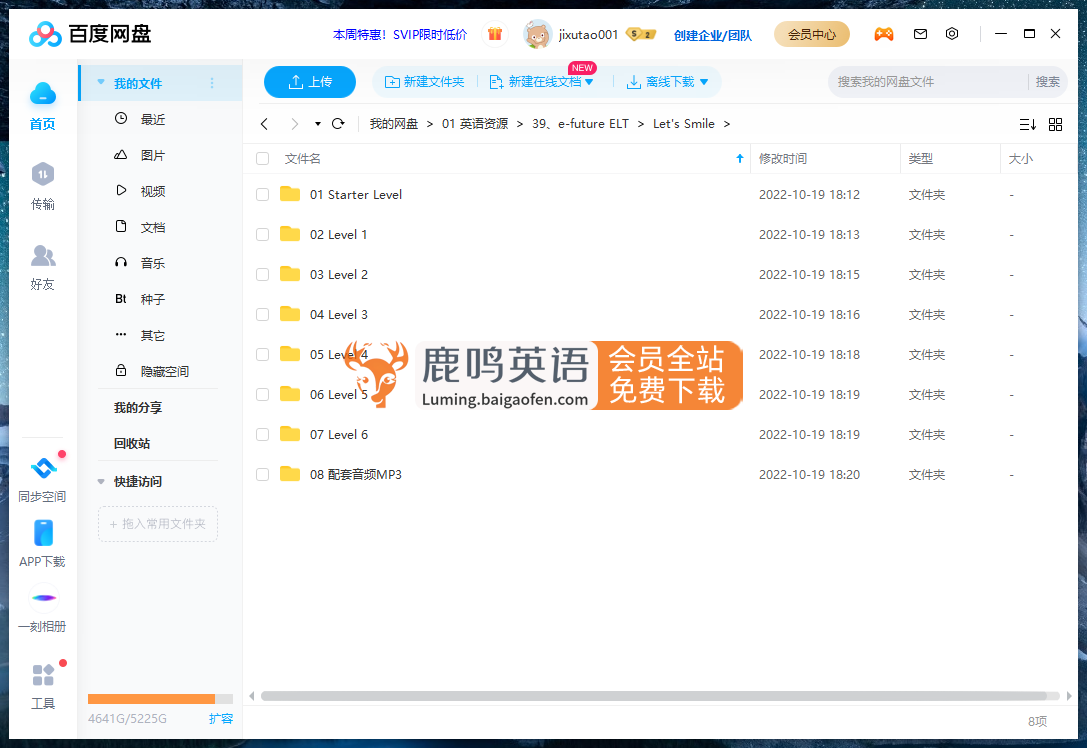Collapse the 我的文件 tree arrow
Viewport: 1087px width, 748px height.
101,82
